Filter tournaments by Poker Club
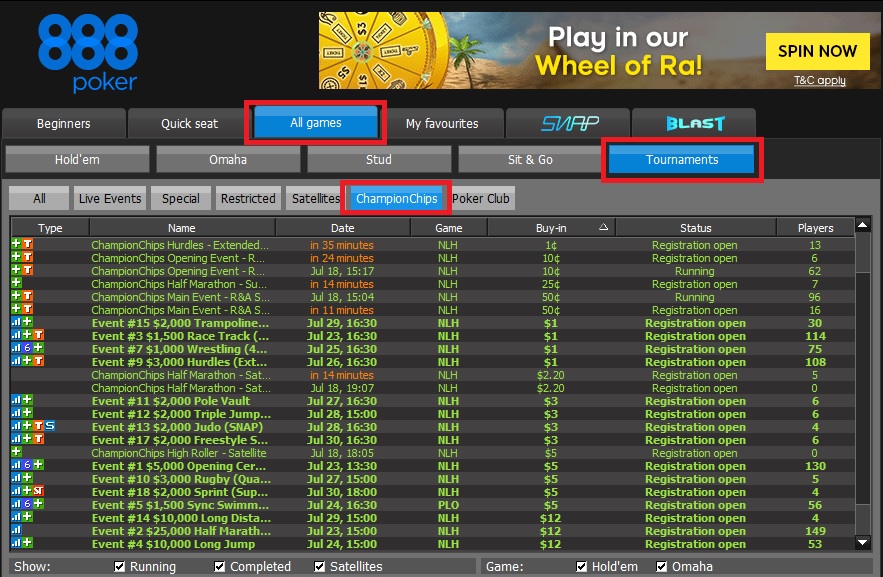 (481, 198)
